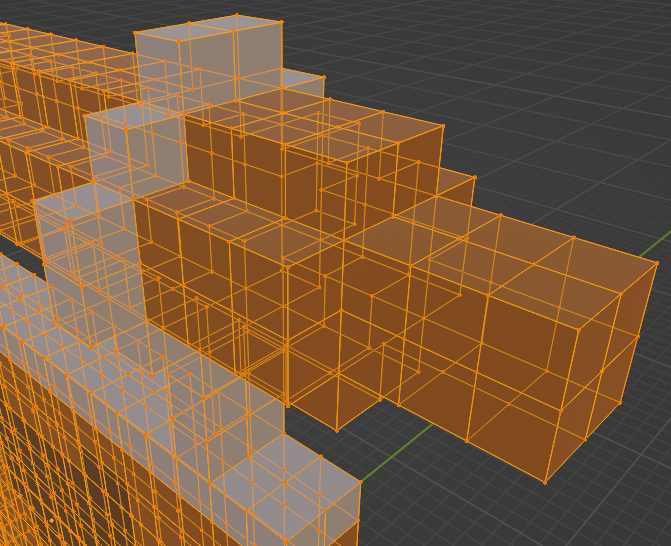Select the lowest corner vertex of the orange beam's end cap

click(545, 483)
